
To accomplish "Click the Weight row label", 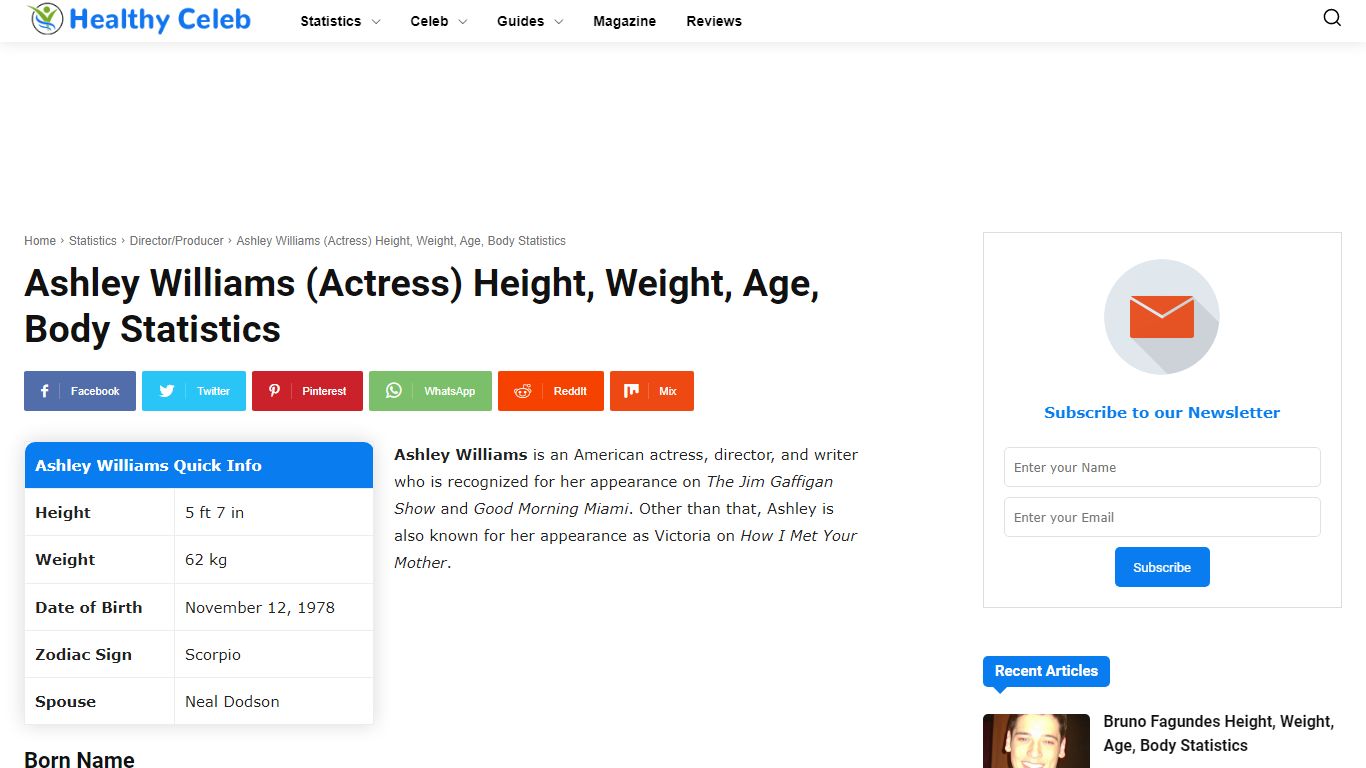I will (65, 559).
